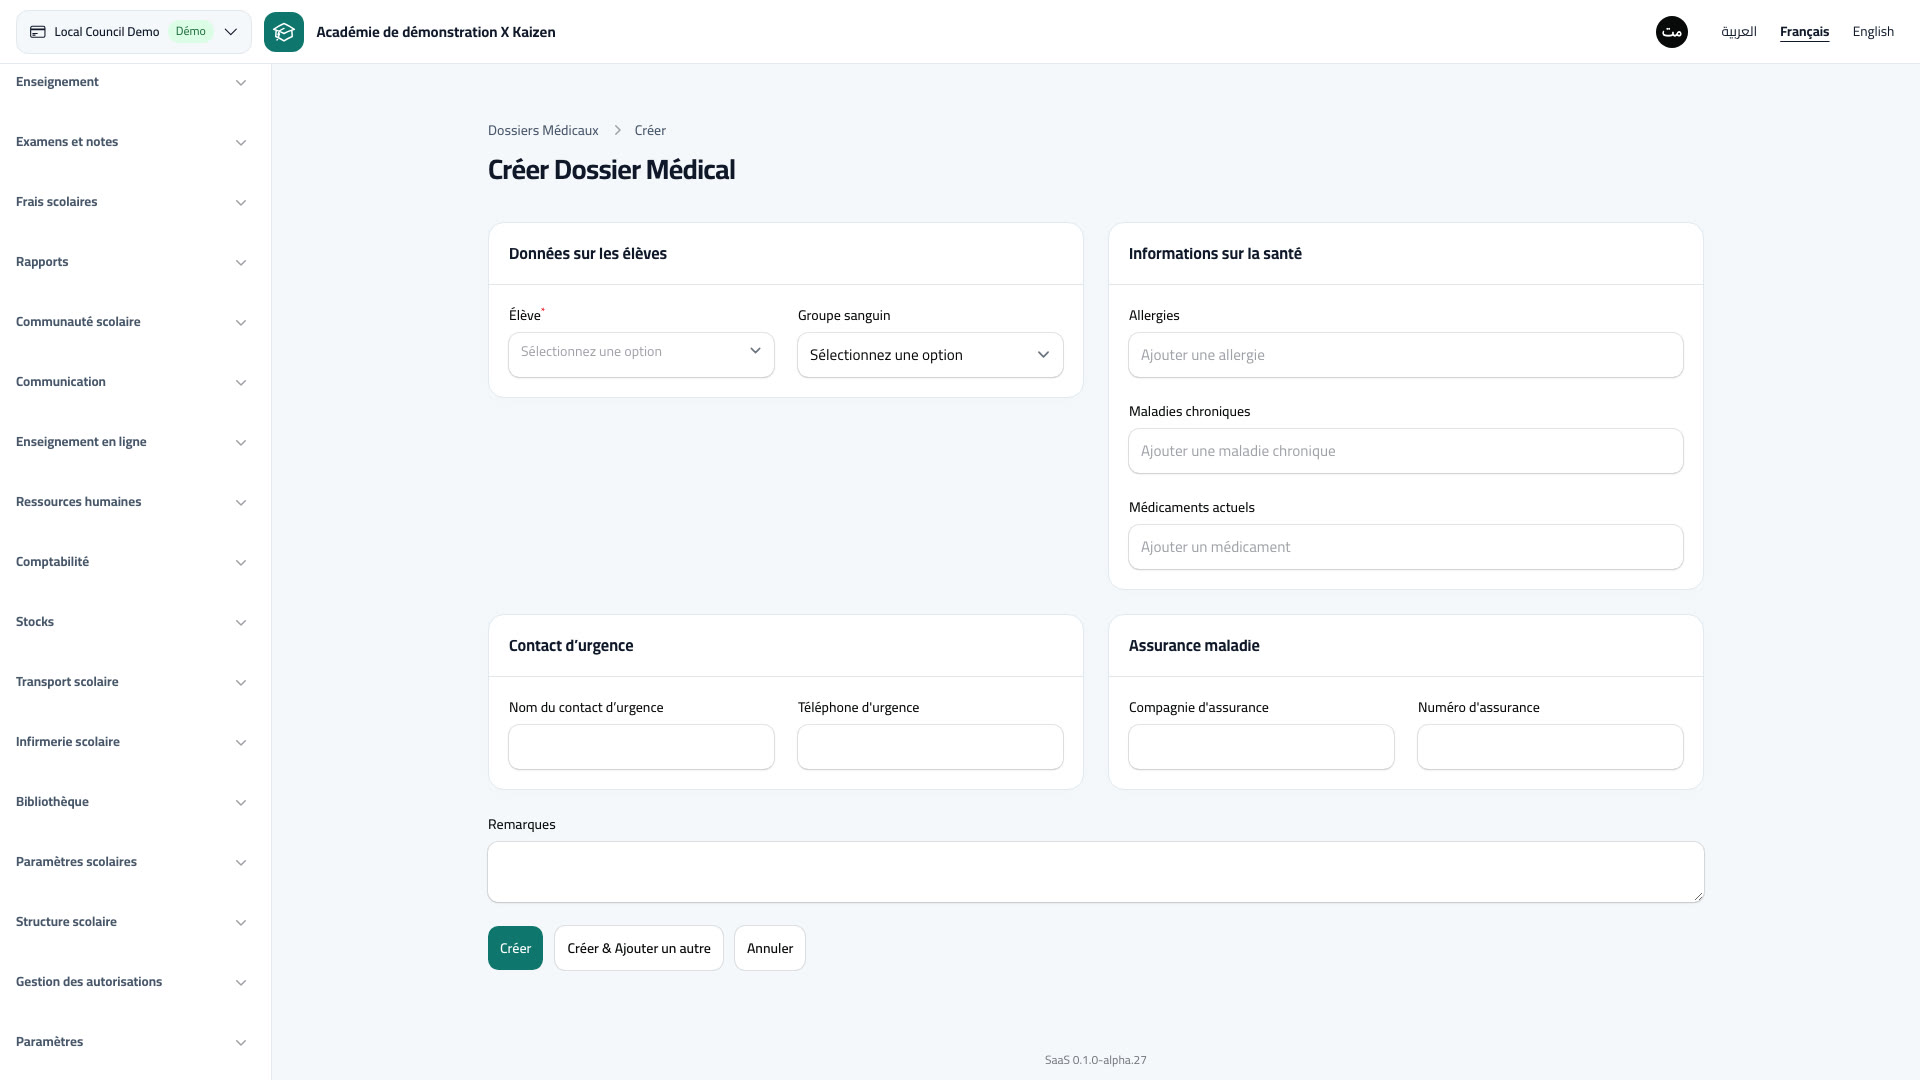Expand Infirmerie scolaire section
1920x1080 pixels.
pos(131,742)
